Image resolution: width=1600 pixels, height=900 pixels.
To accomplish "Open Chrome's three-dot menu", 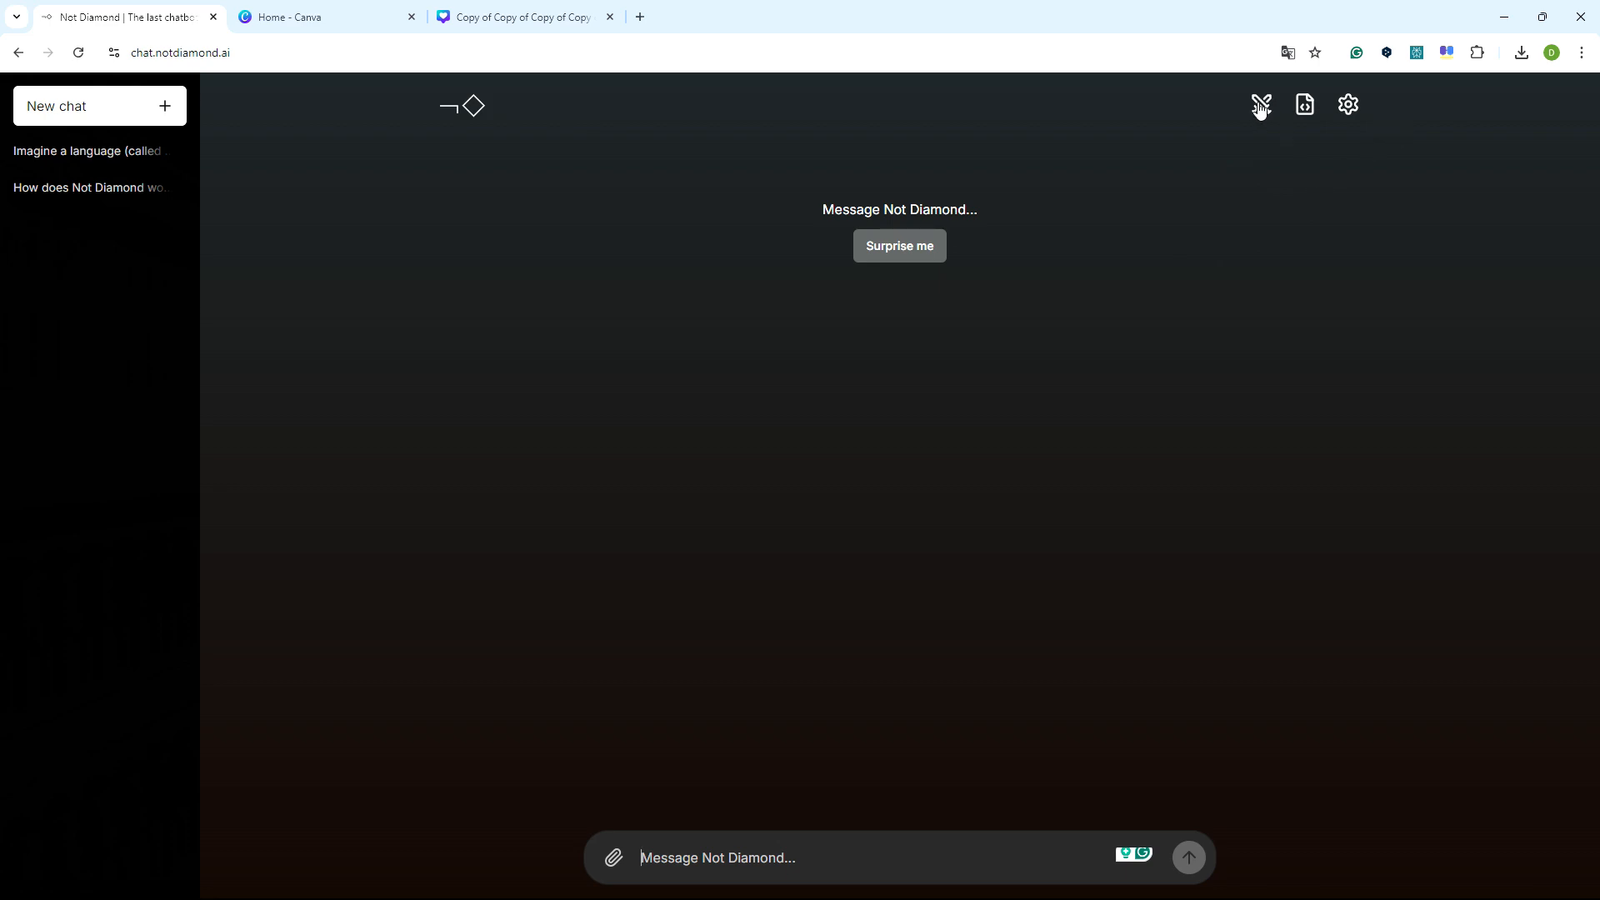I will (x=1581, y=52).
